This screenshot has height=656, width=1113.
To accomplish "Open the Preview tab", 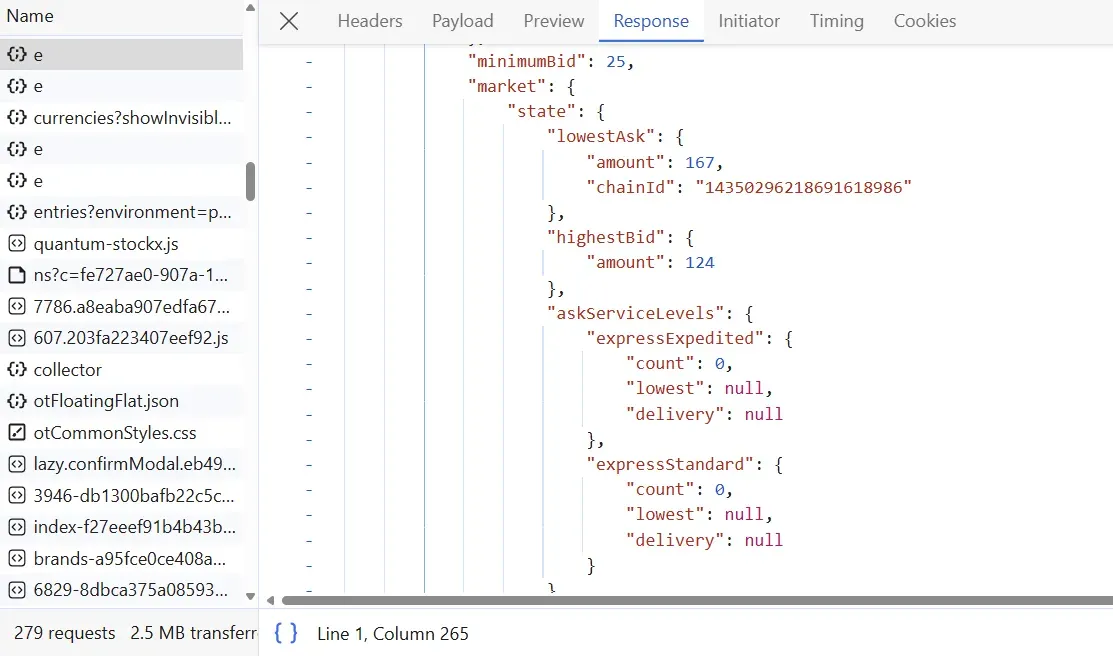I will tap(553, 21).
